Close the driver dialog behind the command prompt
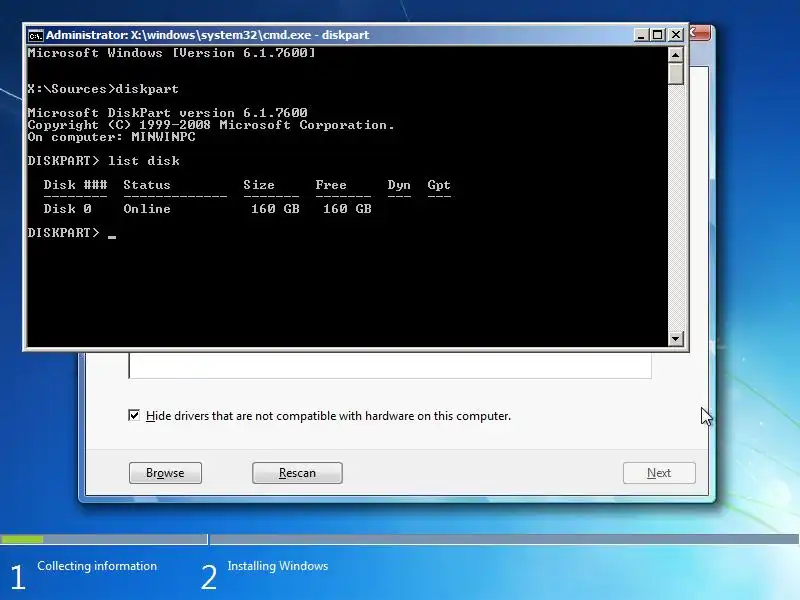 pyautogui.click(x=700, y=33)
